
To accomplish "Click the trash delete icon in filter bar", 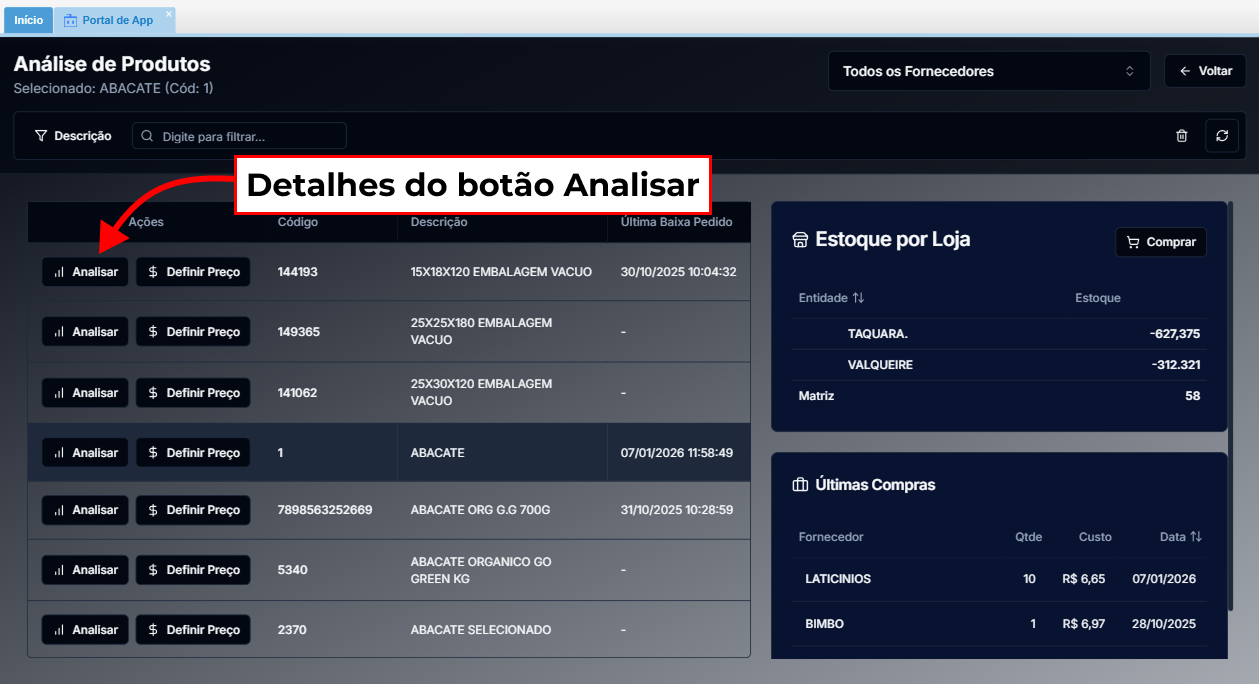I will pos(1181,136).
